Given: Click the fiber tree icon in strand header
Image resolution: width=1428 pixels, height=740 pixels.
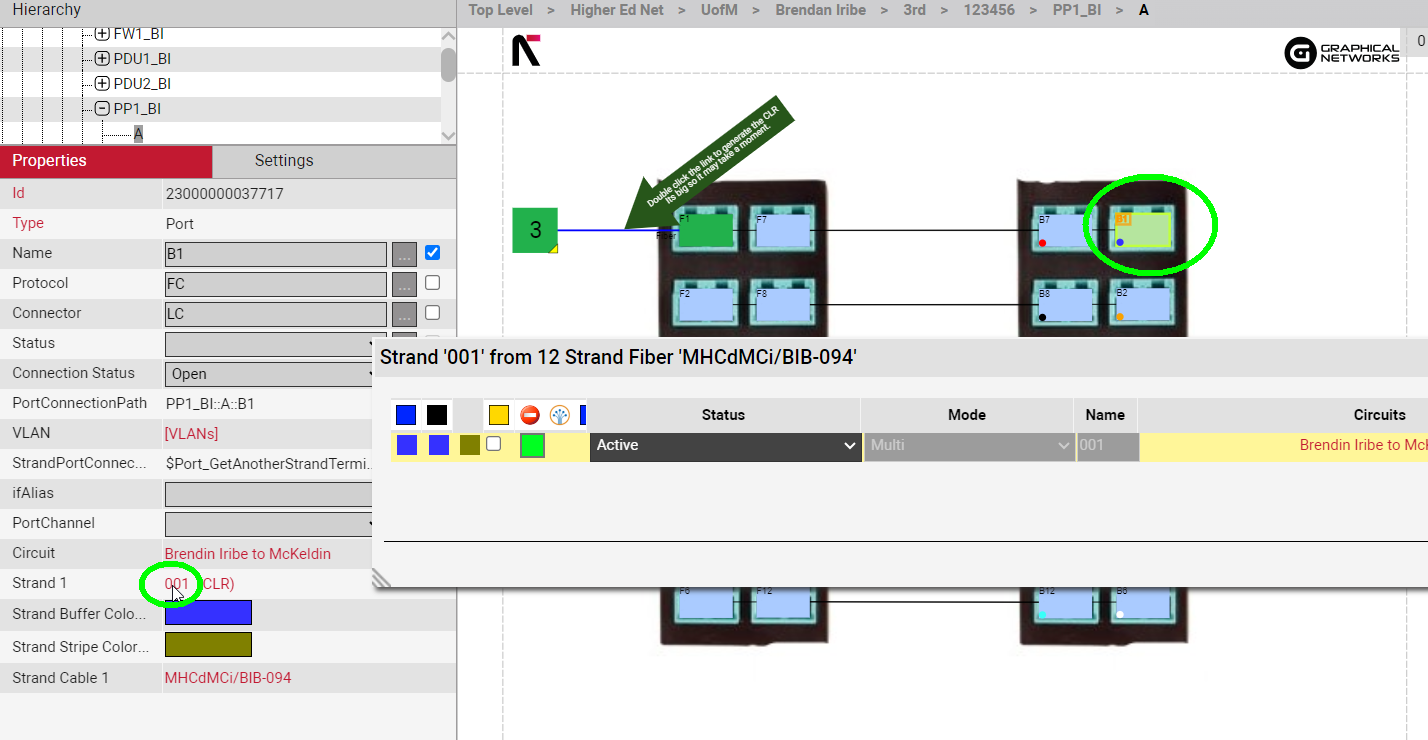Looking at the screenshot, I should click(x=560, y=415).
